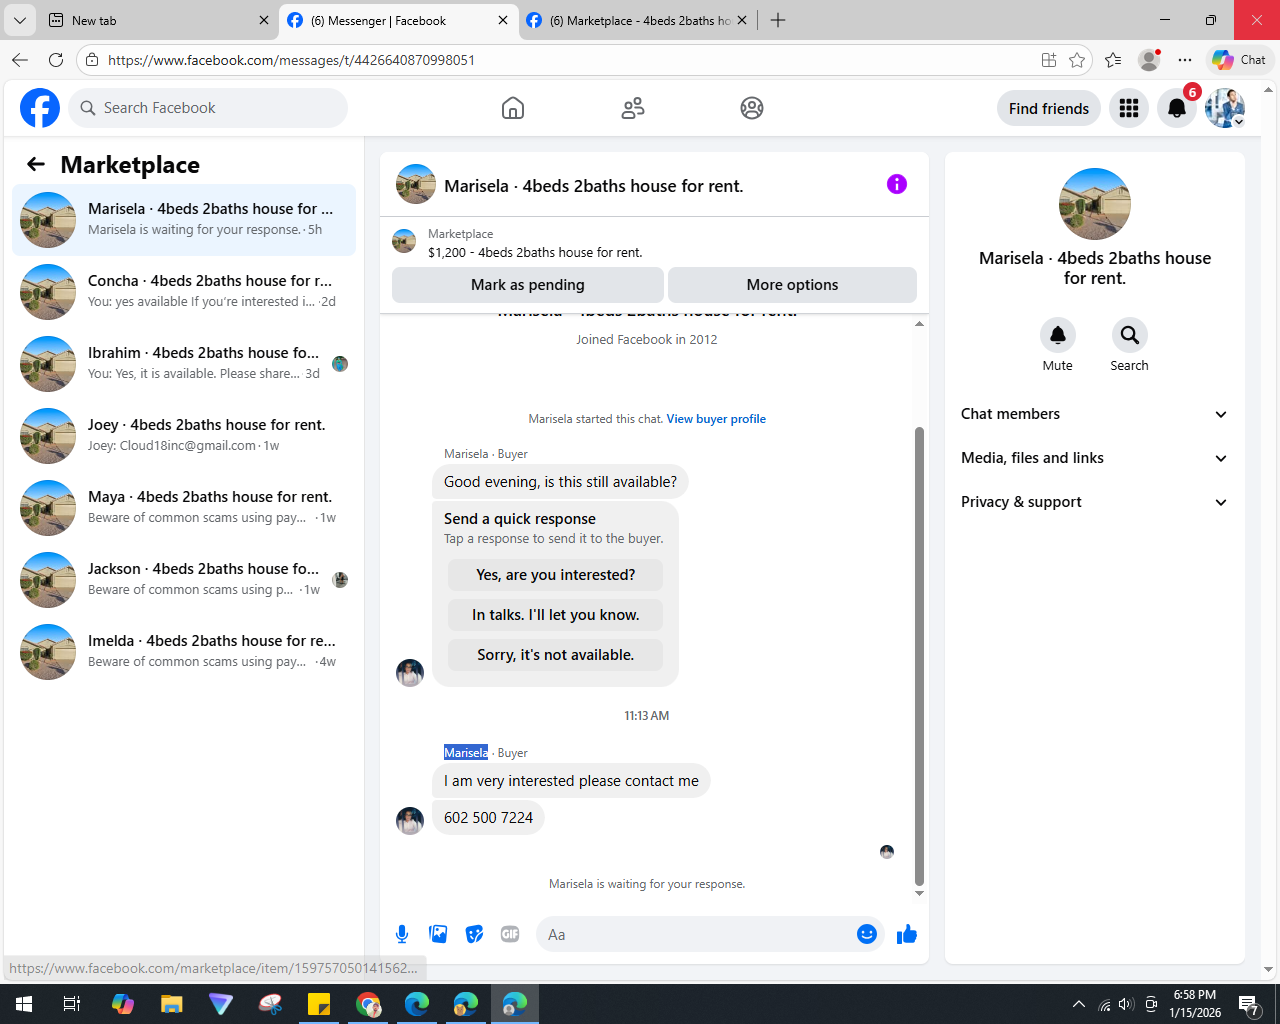Open emoji picker smiley icon
This screenshot has height=1024, width=1280.
pos(867,934)
